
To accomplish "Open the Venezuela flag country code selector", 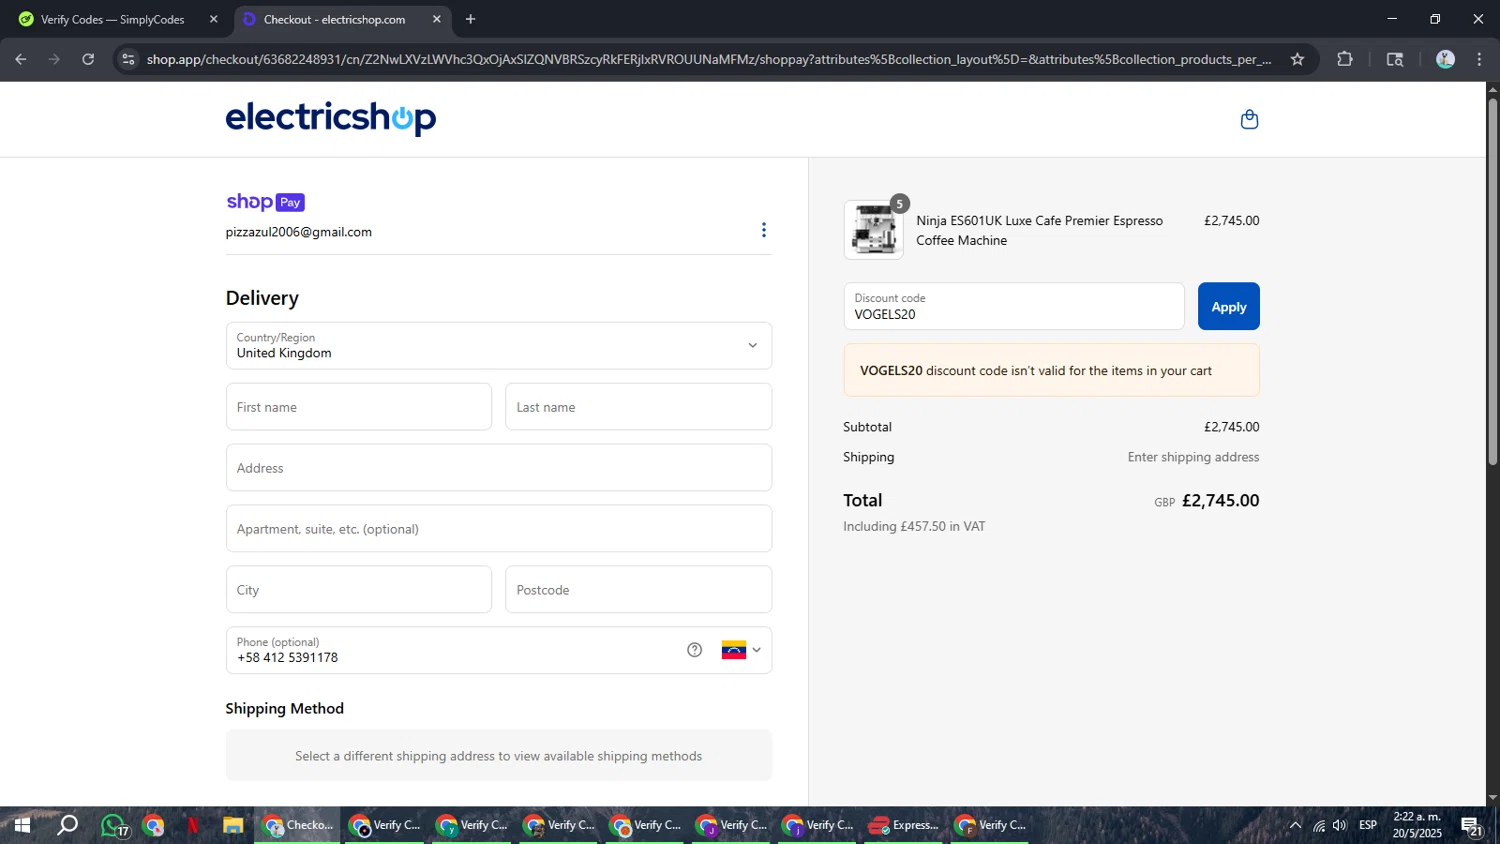I will 741,650.
